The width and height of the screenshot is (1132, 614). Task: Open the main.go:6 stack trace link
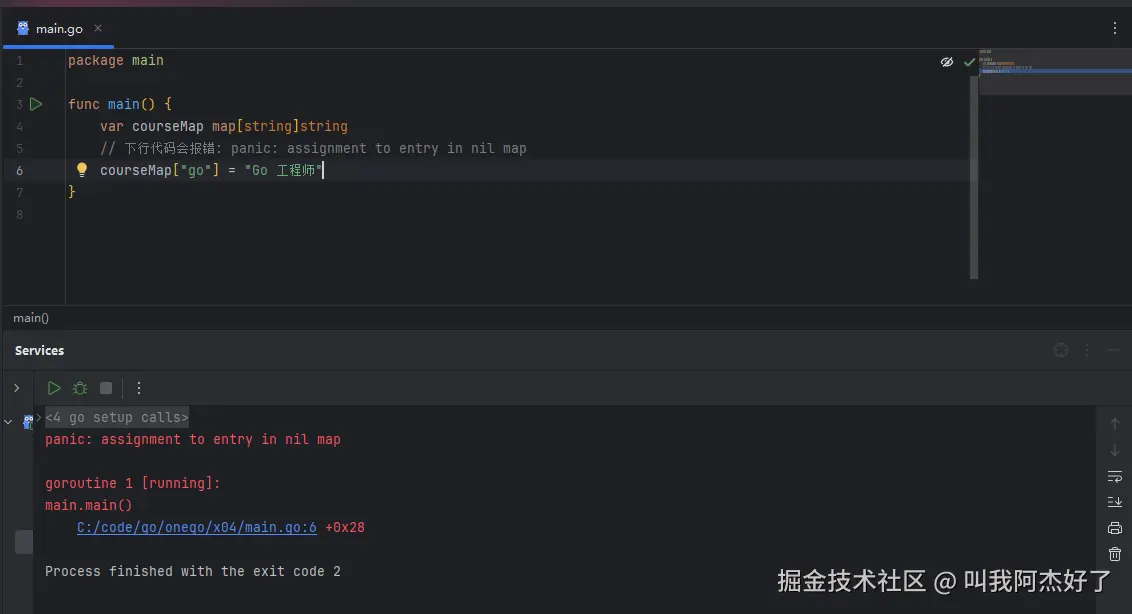point(196,527)
